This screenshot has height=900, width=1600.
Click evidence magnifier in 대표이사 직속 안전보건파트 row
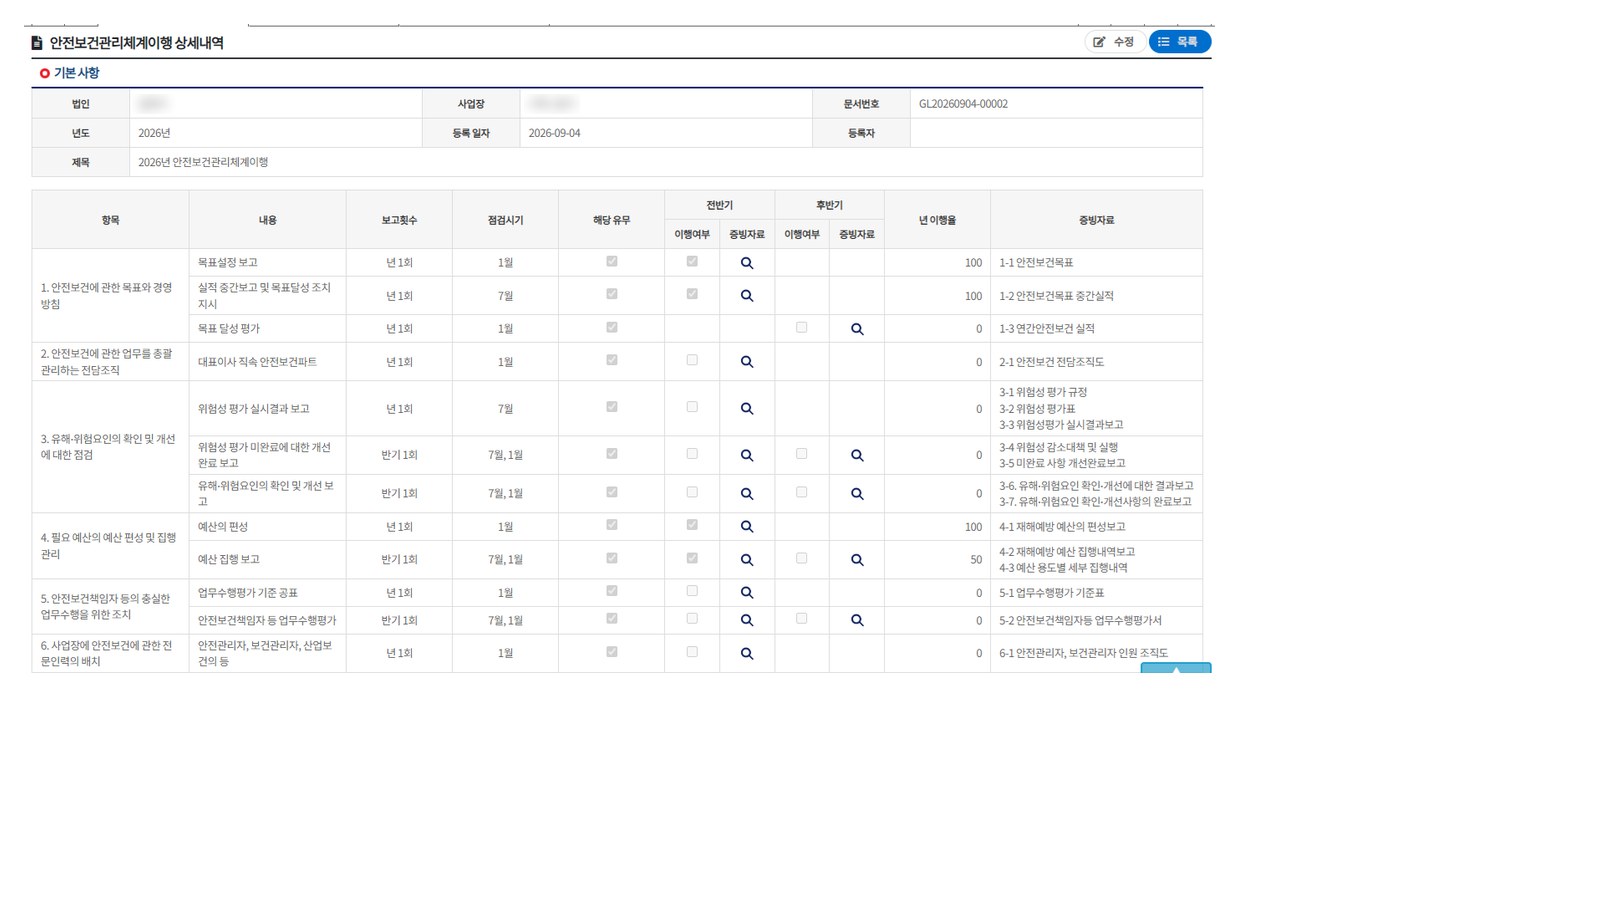coord(747,362)
